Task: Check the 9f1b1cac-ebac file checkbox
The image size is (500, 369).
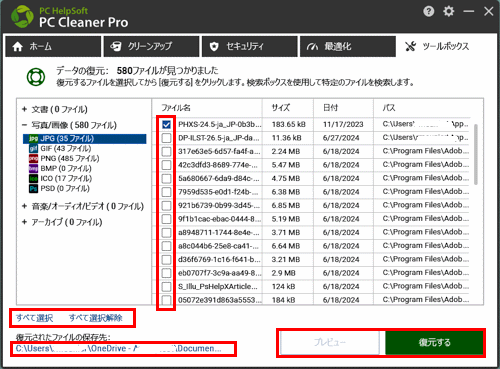Action: [166, 219]
